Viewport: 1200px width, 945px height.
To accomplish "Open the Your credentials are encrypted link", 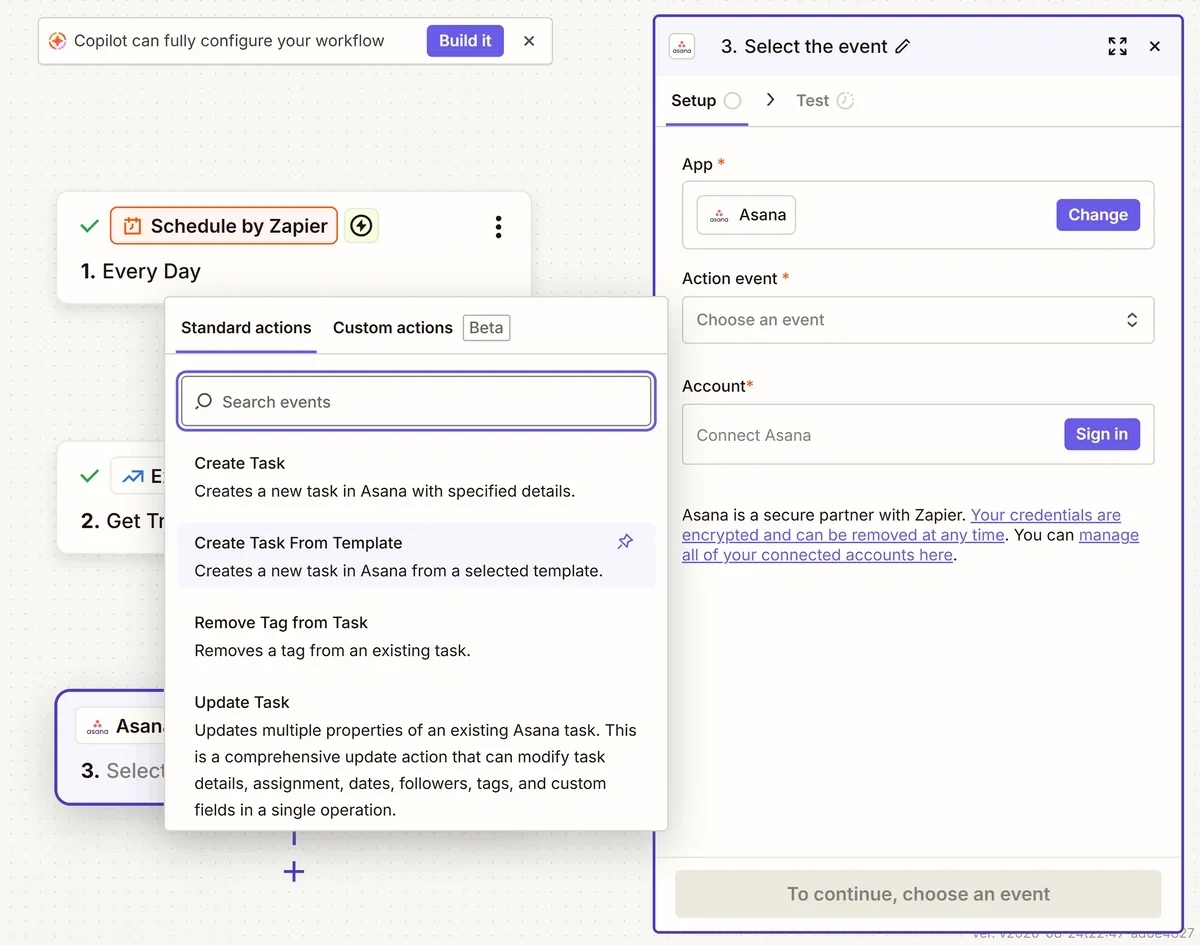I will click(x=901, y=525).
